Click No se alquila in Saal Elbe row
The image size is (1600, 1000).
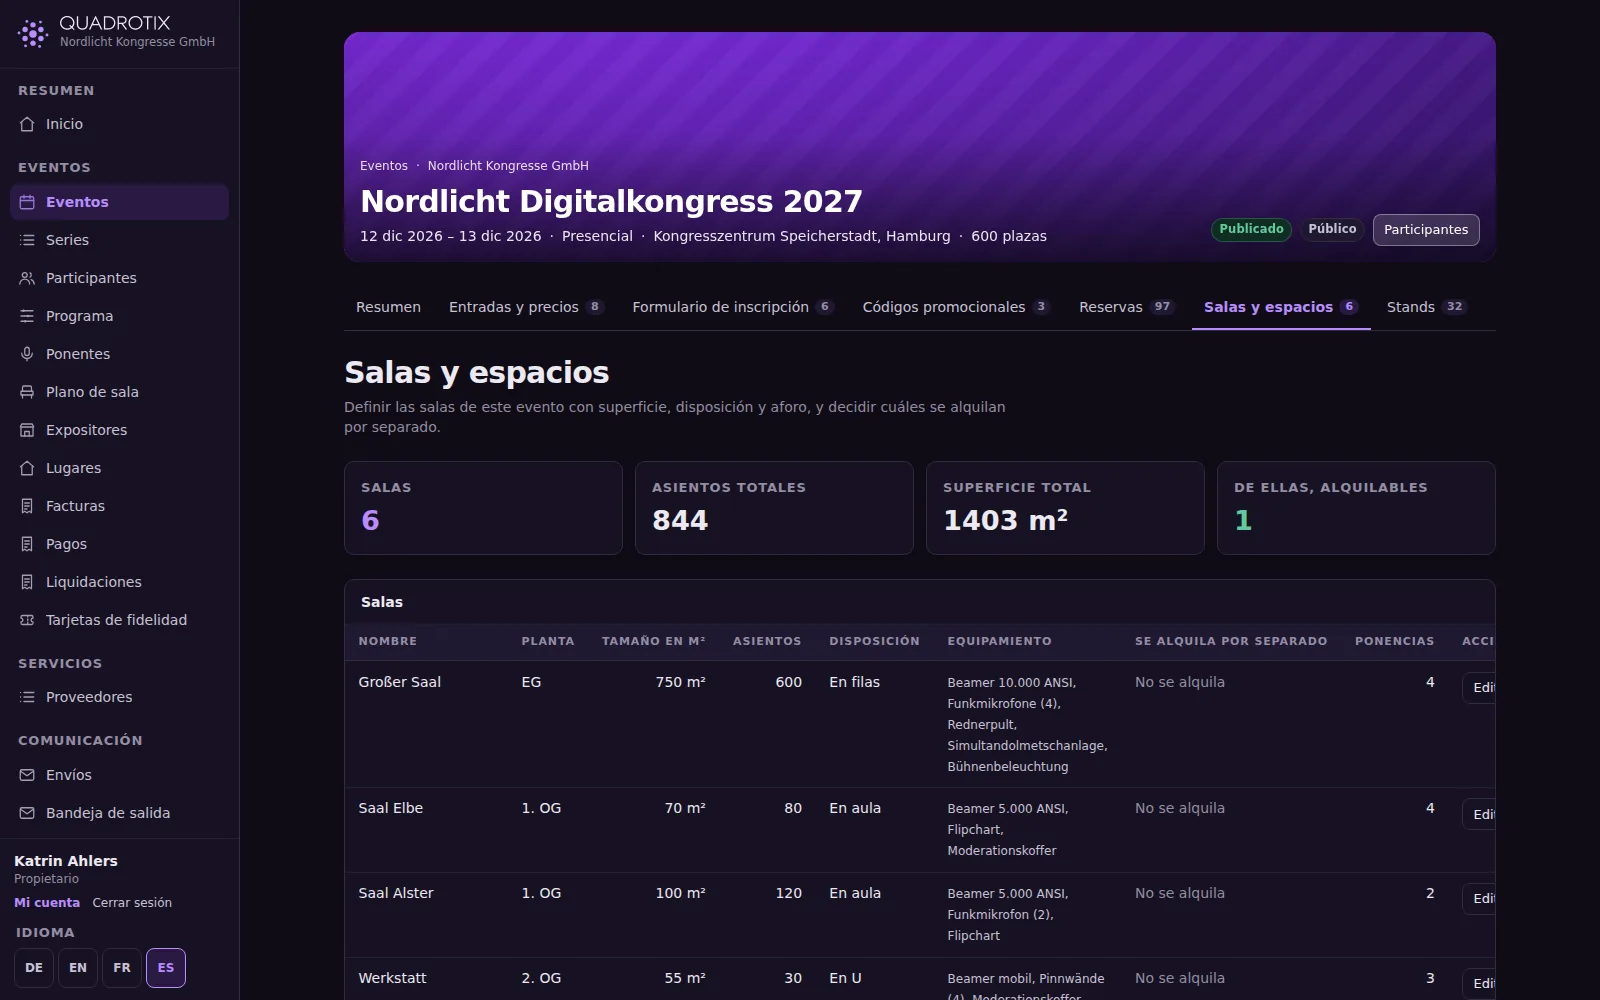click(1180, 808)
